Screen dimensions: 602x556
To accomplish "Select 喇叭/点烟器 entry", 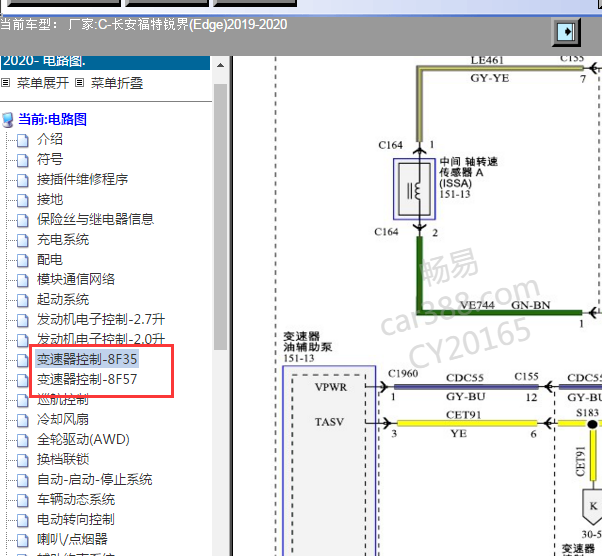I will point(72,539).
